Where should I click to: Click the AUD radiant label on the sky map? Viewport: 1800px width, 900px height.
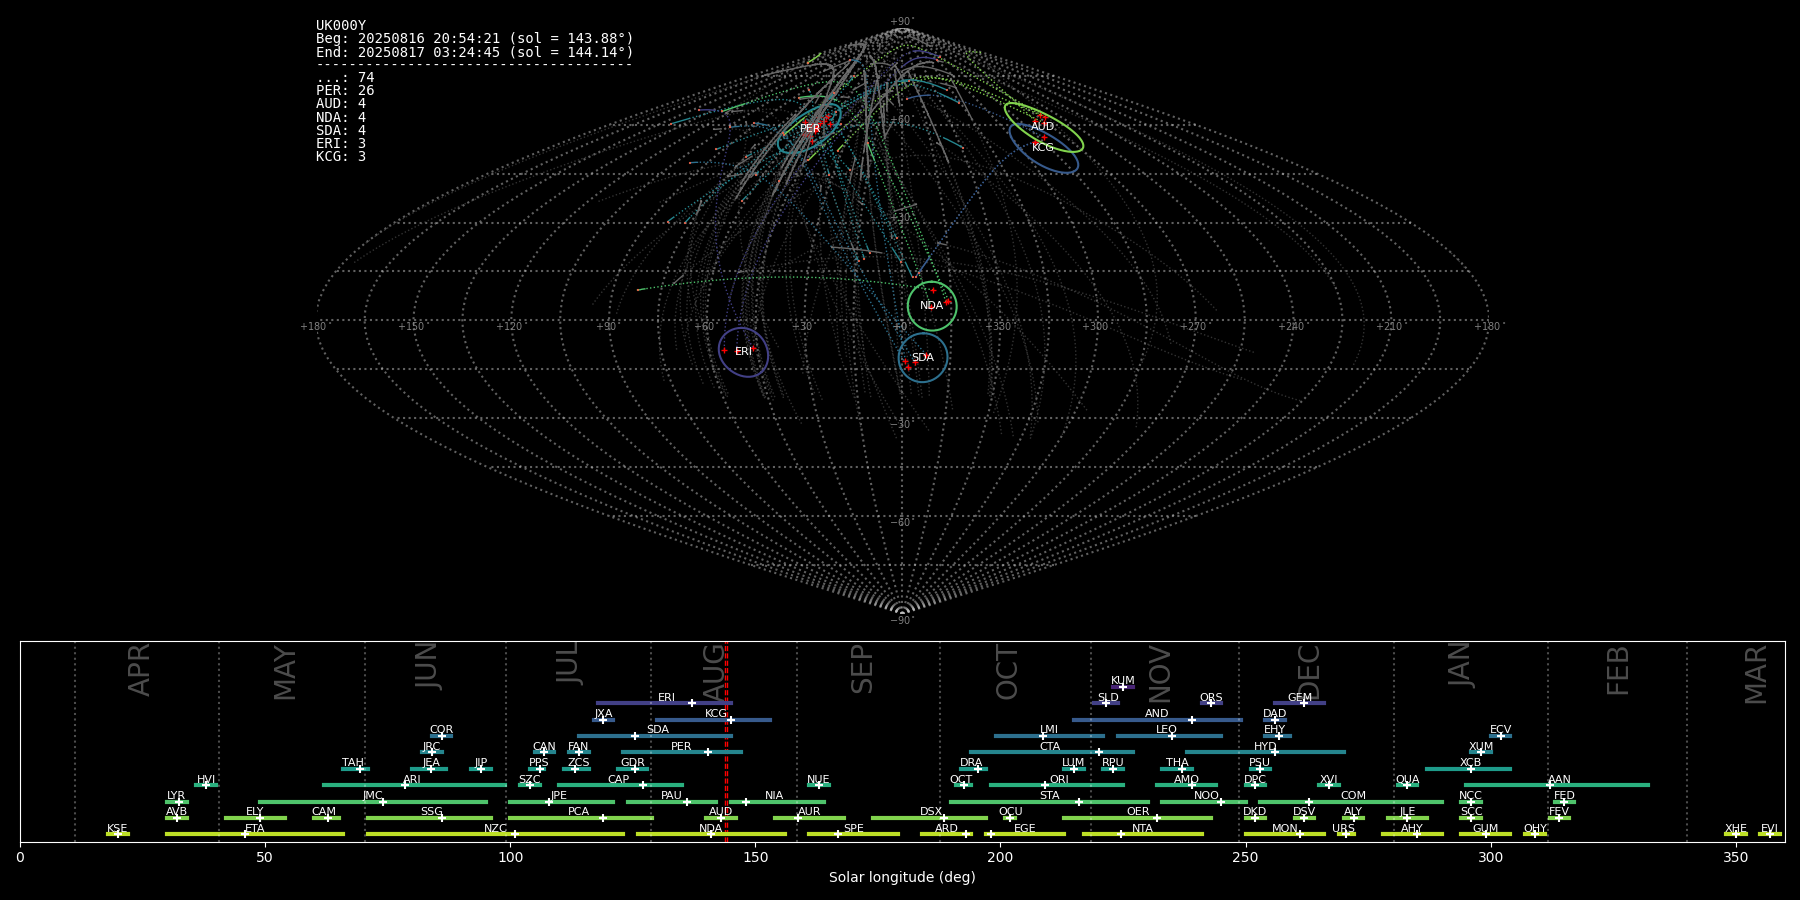point(1042,127)
